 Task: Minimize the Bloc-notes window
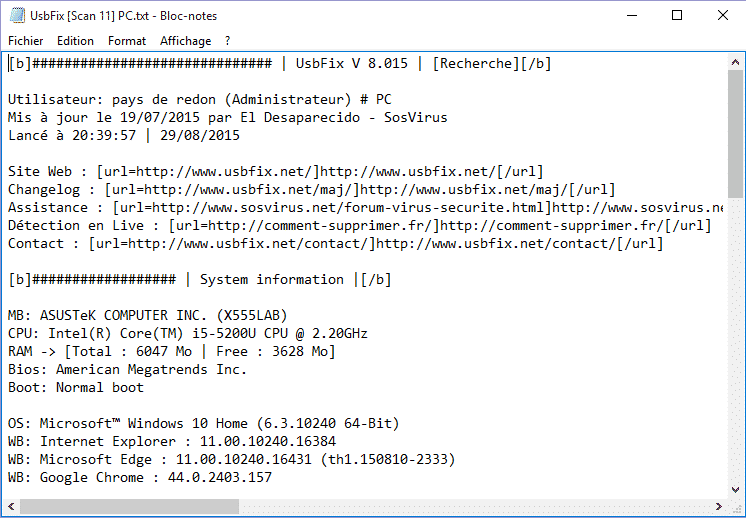631,16
